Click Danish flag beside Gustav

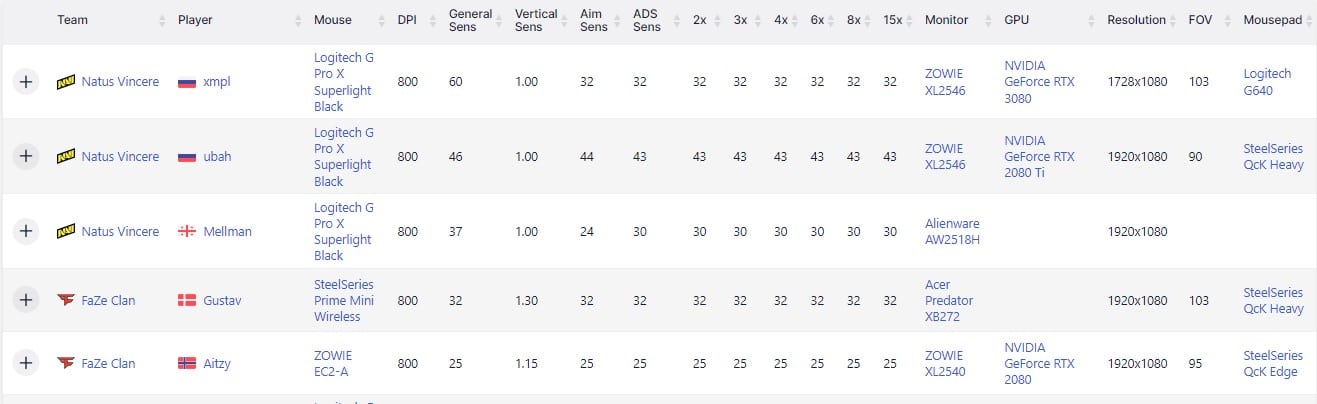186,300
